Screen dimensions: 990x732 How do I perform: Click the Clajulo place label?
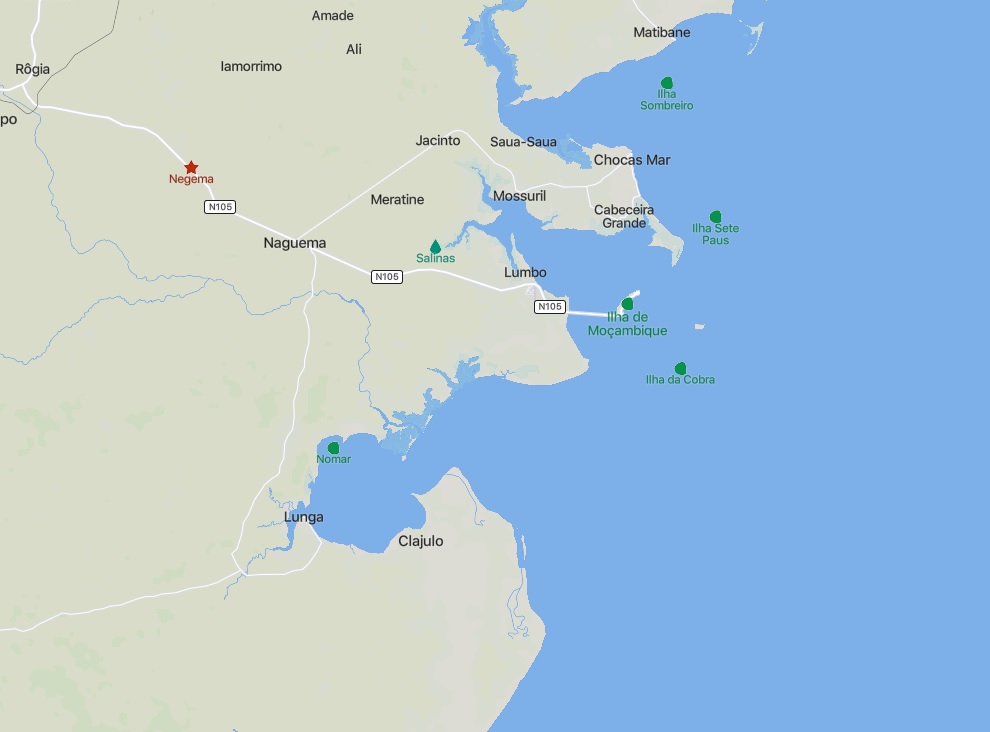420,541
